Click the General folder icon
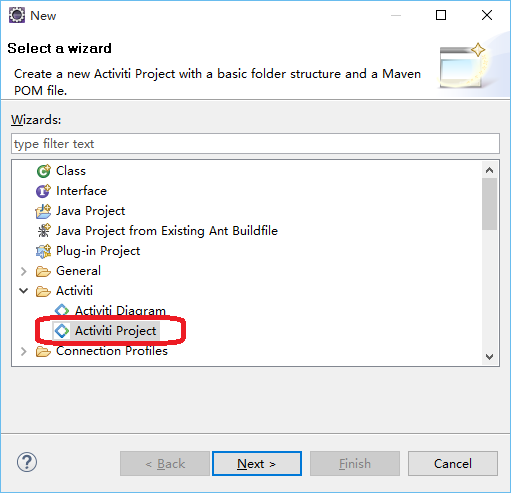 pos(43,271)
